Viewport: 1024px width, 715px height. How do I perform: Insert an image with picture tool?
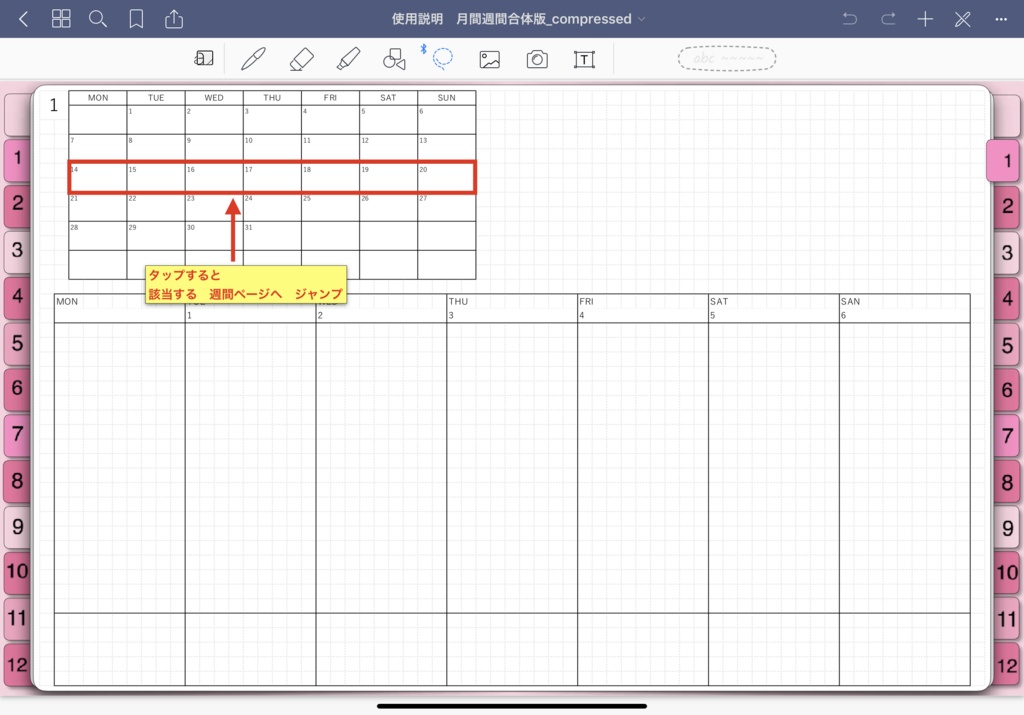490,59
